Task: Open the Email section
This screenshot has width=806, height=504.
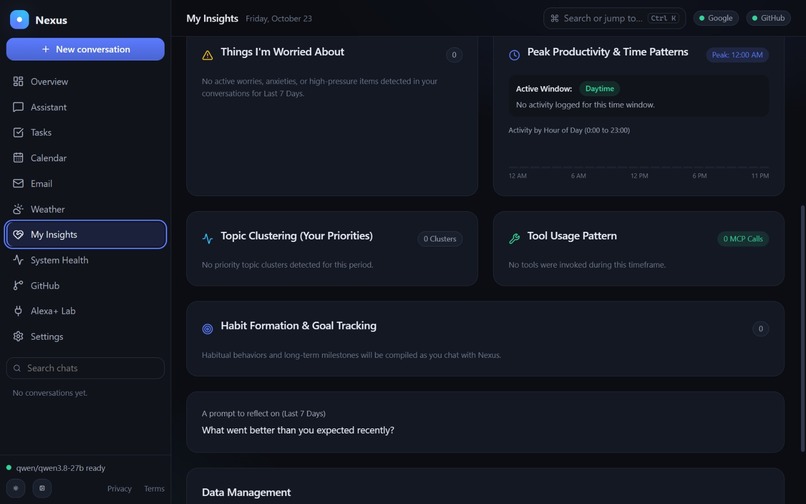Action: pyautogui.click(x=85, y=184)
